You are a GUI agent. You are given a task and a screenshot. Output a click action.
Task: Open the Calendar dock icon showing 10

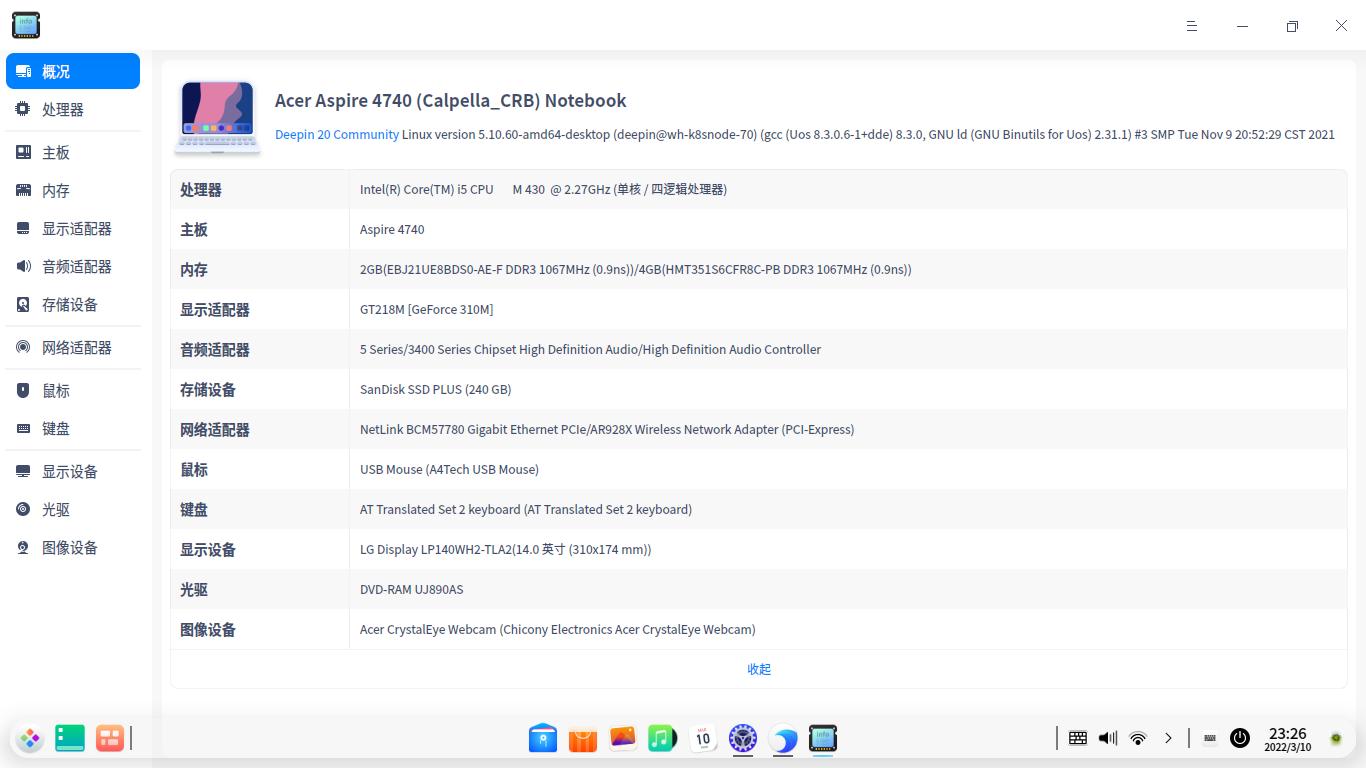click(x=703, y=739)
